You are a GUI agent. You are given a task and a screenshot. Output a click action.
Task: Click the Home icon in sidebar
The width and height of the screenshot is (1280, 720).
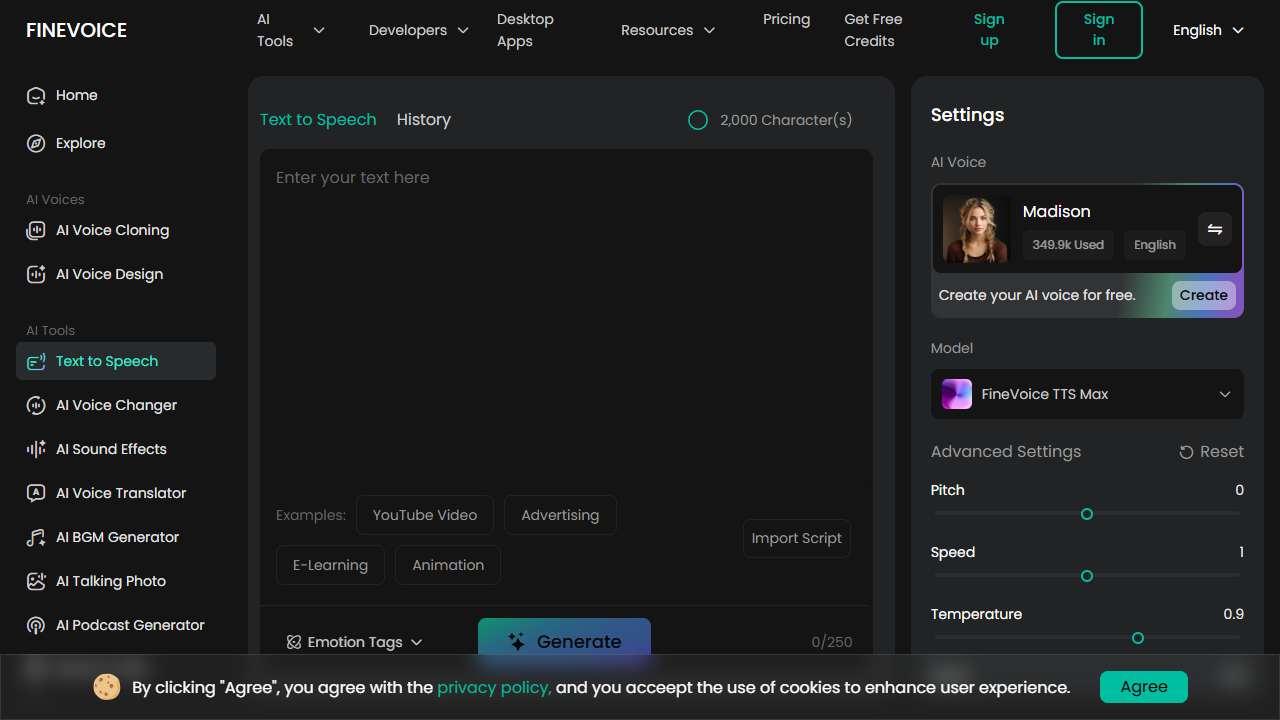[36, 96]
